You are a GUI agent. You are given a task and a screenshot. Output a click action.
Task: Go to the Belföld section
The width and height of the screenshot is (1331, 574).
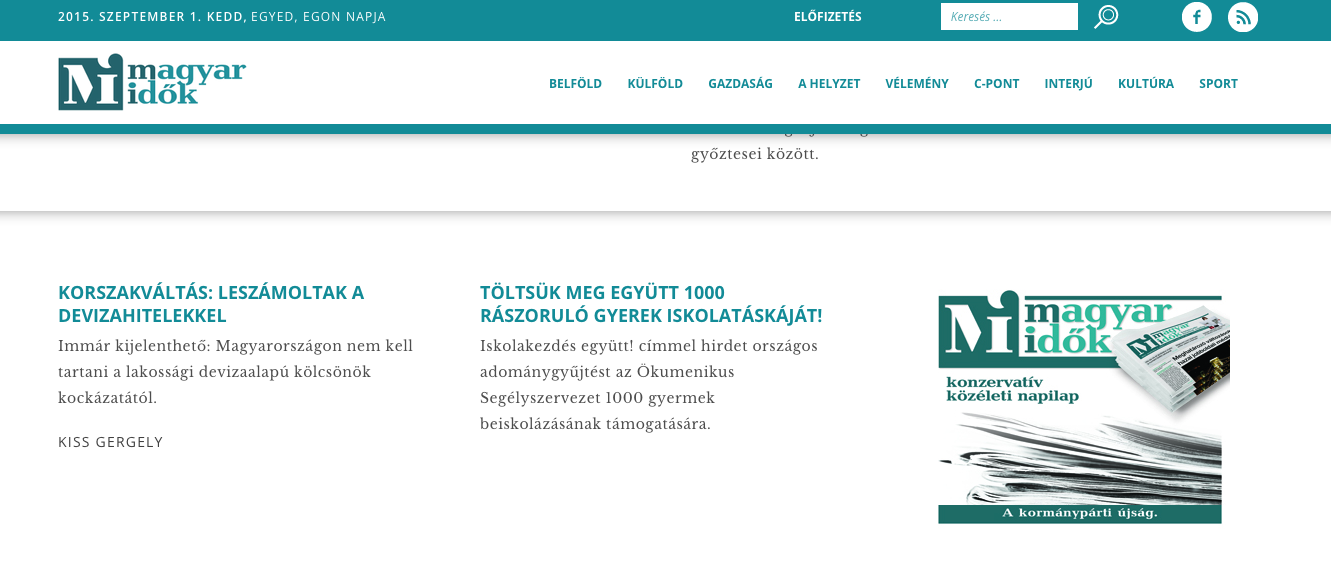[x=575, y=84]
